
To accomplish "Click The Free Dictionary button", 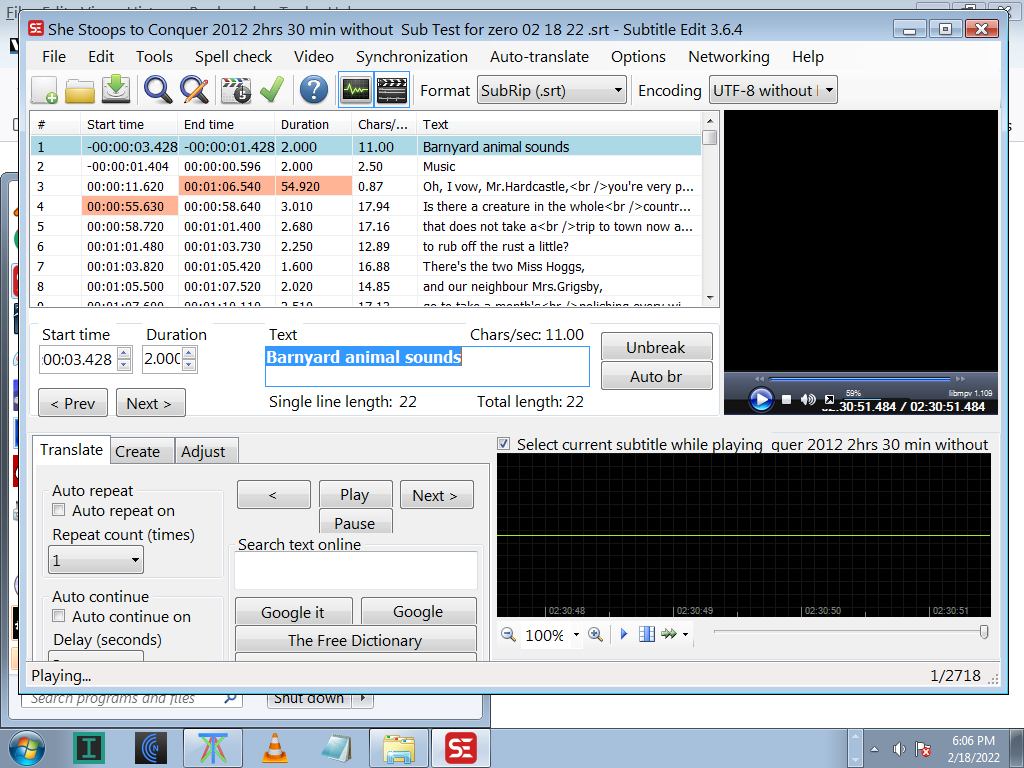I will [355, 640].
